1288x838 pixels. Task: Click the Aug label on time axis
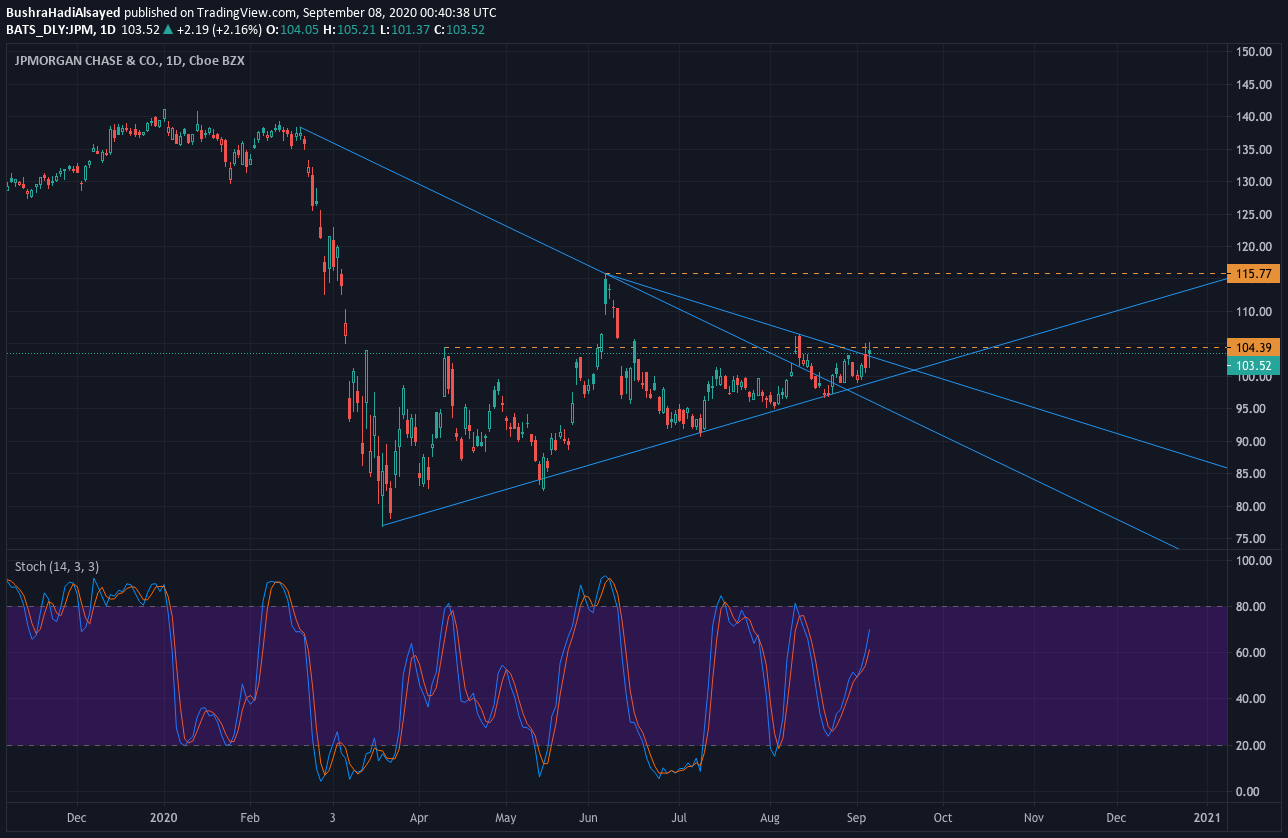tap(771, 817)
